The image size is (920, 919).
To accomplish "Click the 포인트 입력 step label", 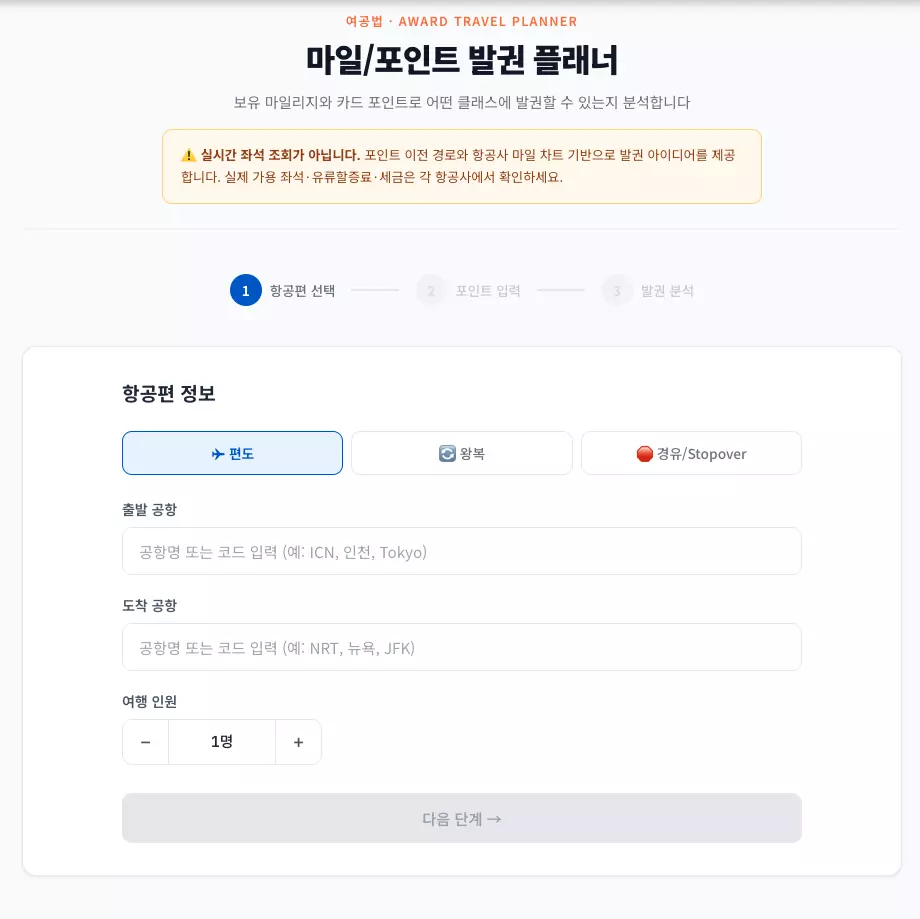I will point(488,291).
